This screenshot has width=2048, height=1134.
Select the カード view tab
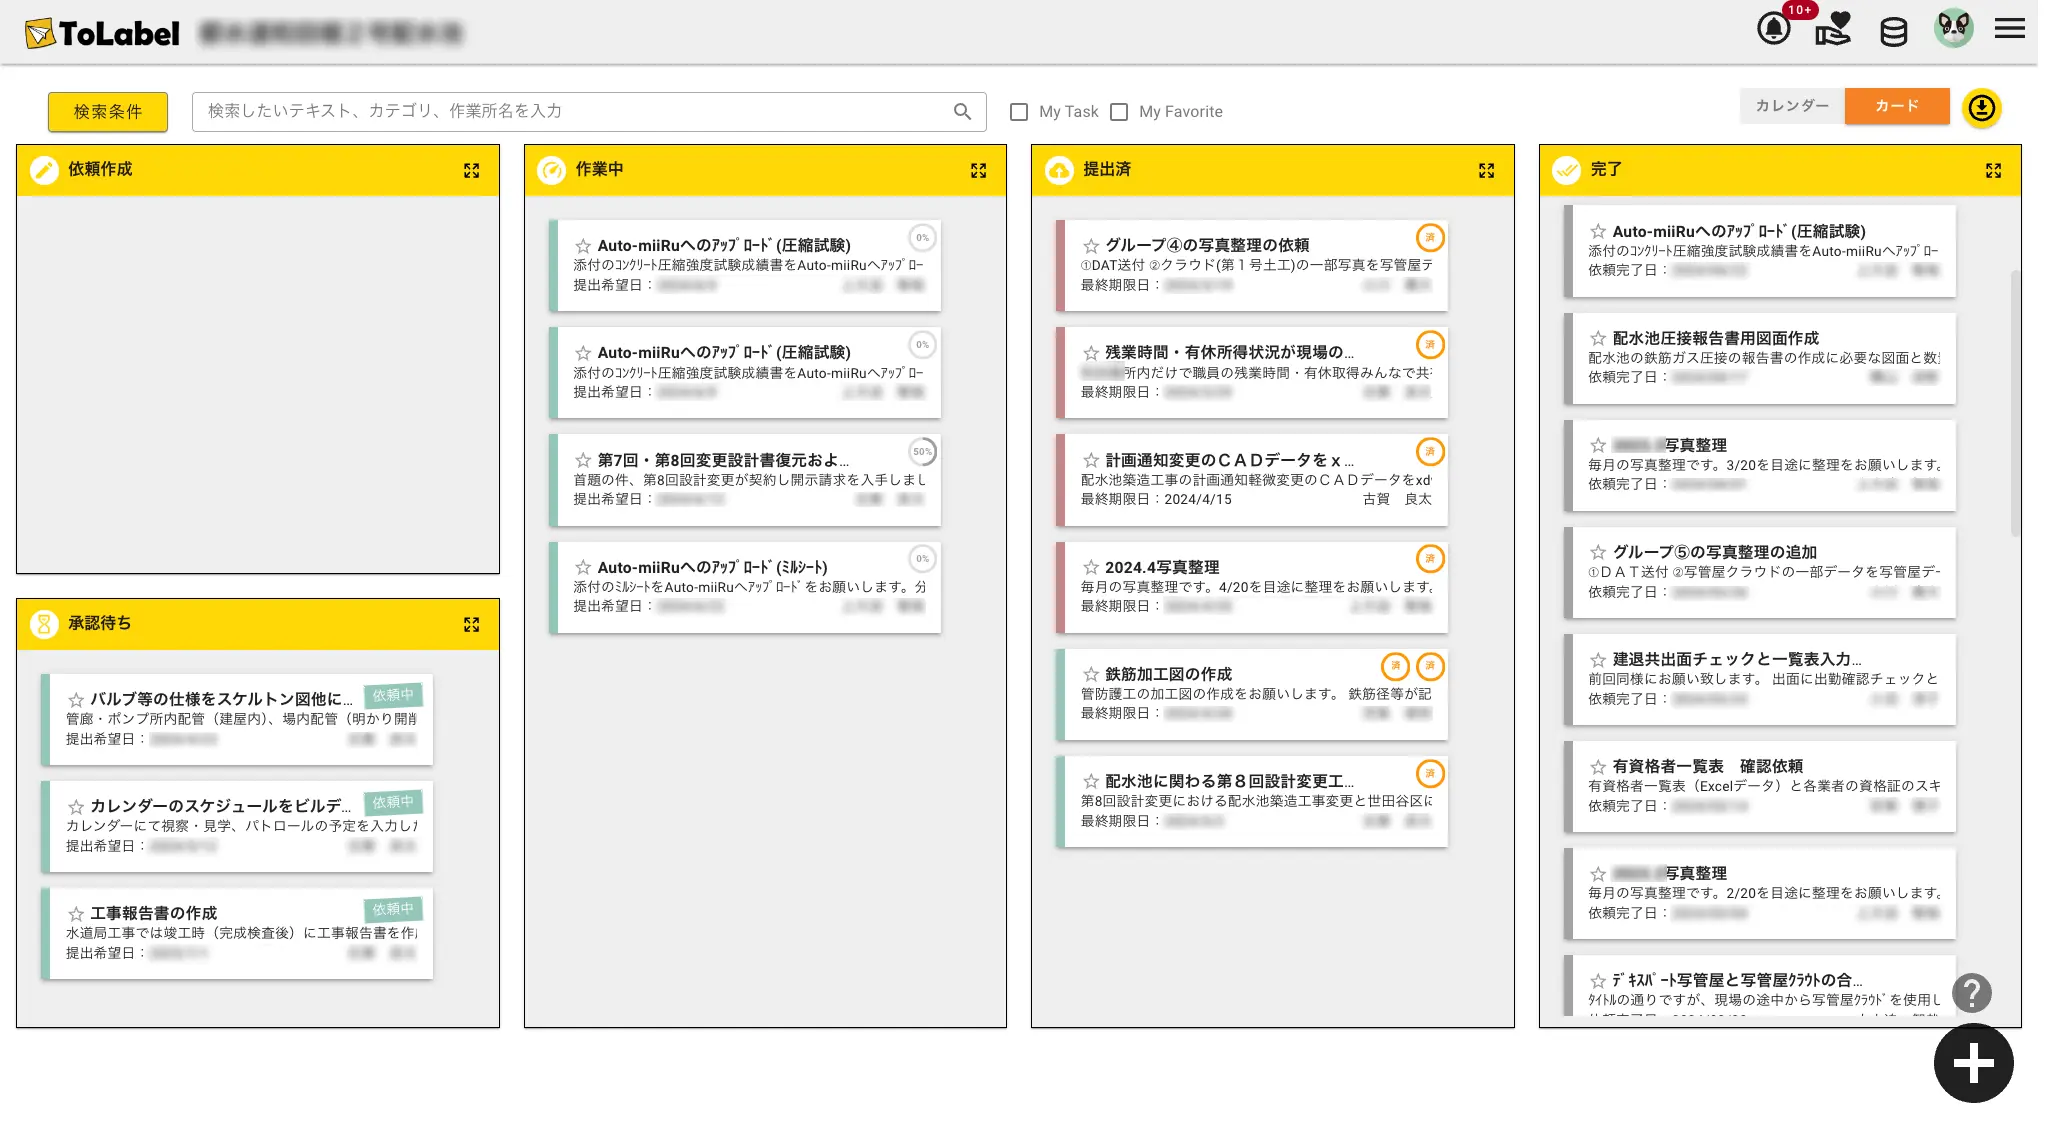coord(1897,105)
